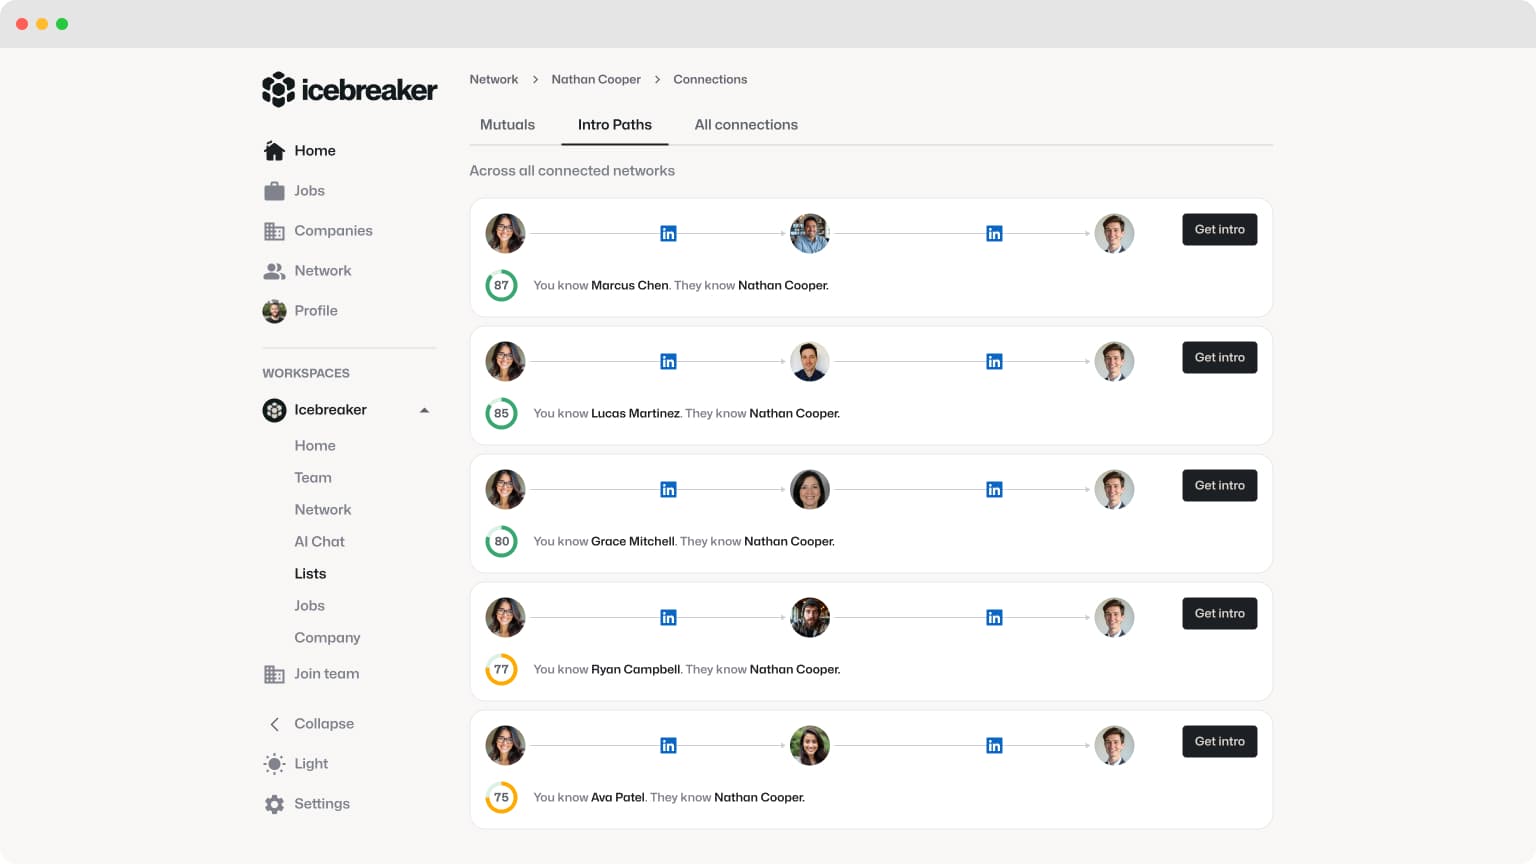Switch to the Mutuals tab
The height and width of the screenshot is (864, 1536).
[507, 125]
